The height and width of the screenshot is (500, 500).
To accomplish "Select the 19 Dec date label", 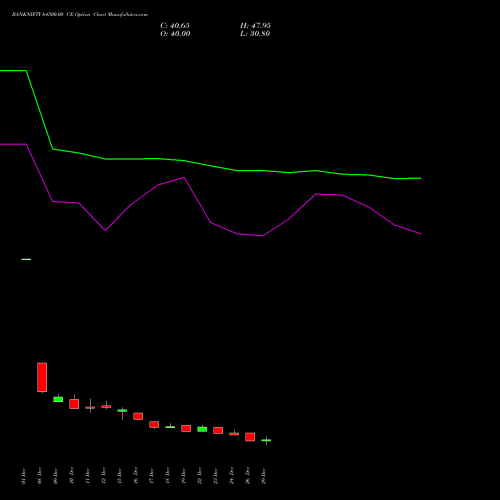I will coord(183,476).
